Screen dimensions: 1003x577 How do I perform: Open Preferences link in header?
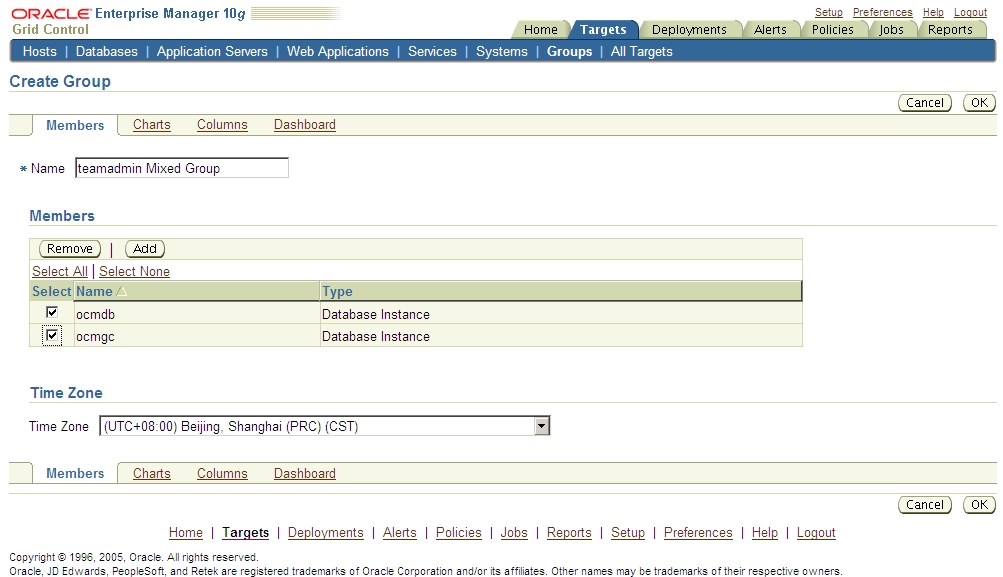coord(883,12)
